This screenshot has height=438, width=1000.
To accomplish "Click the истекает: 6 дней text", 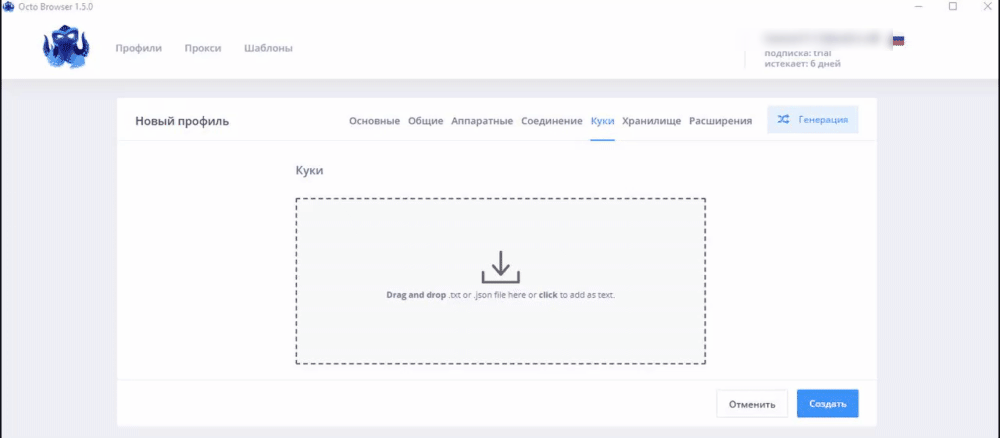I will click(x=802, y=64).
